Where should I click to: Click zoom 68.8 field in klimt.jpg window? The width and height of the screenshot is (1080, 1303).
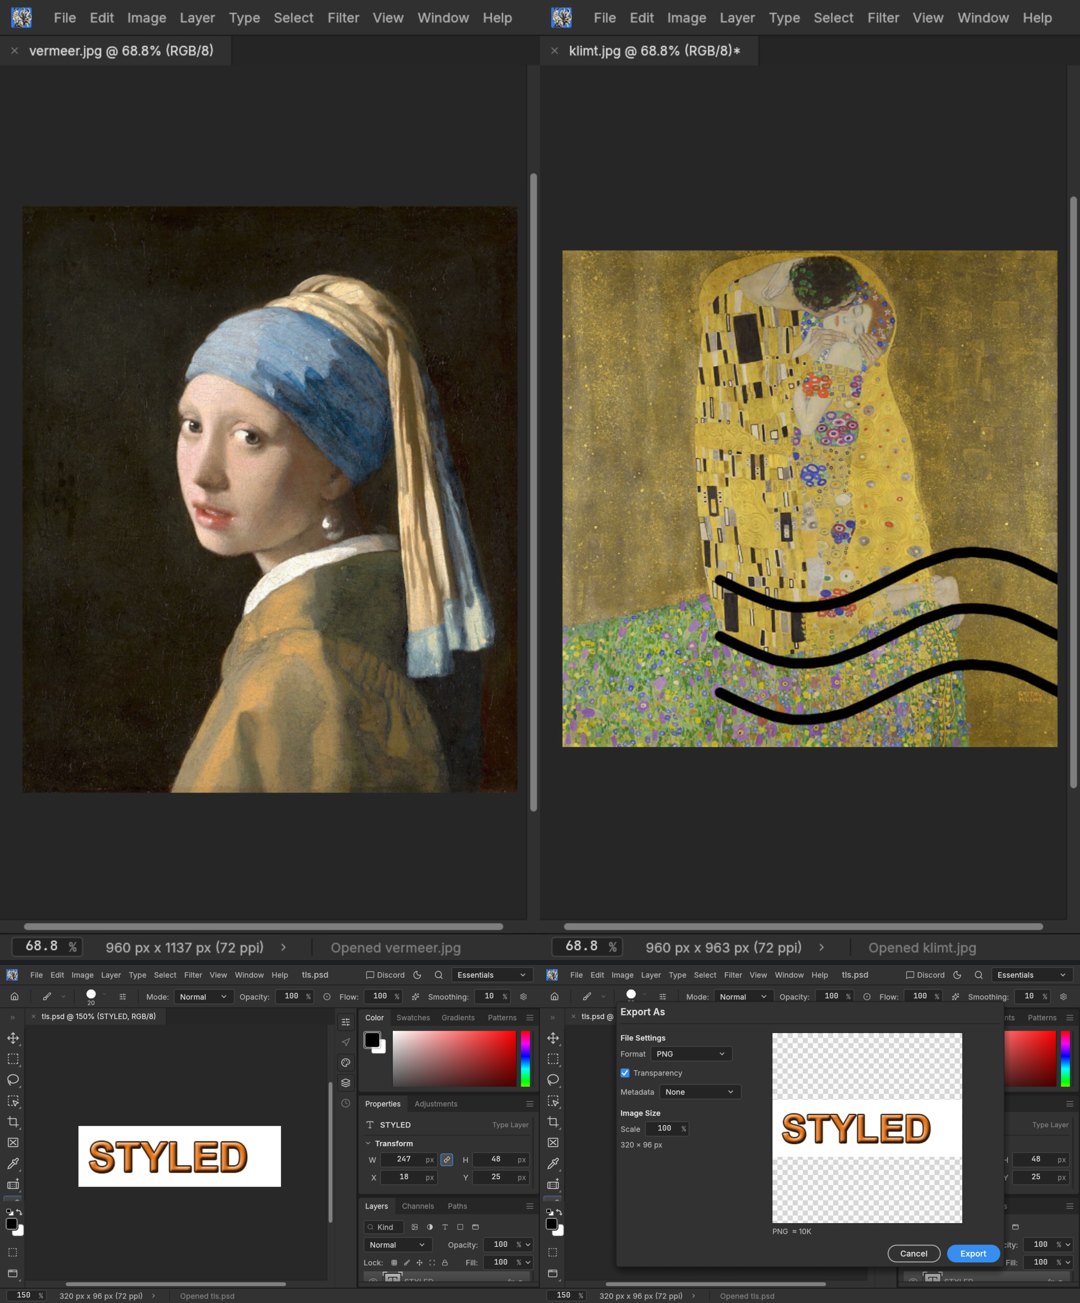pyautogui.click(x=586, y=946)
